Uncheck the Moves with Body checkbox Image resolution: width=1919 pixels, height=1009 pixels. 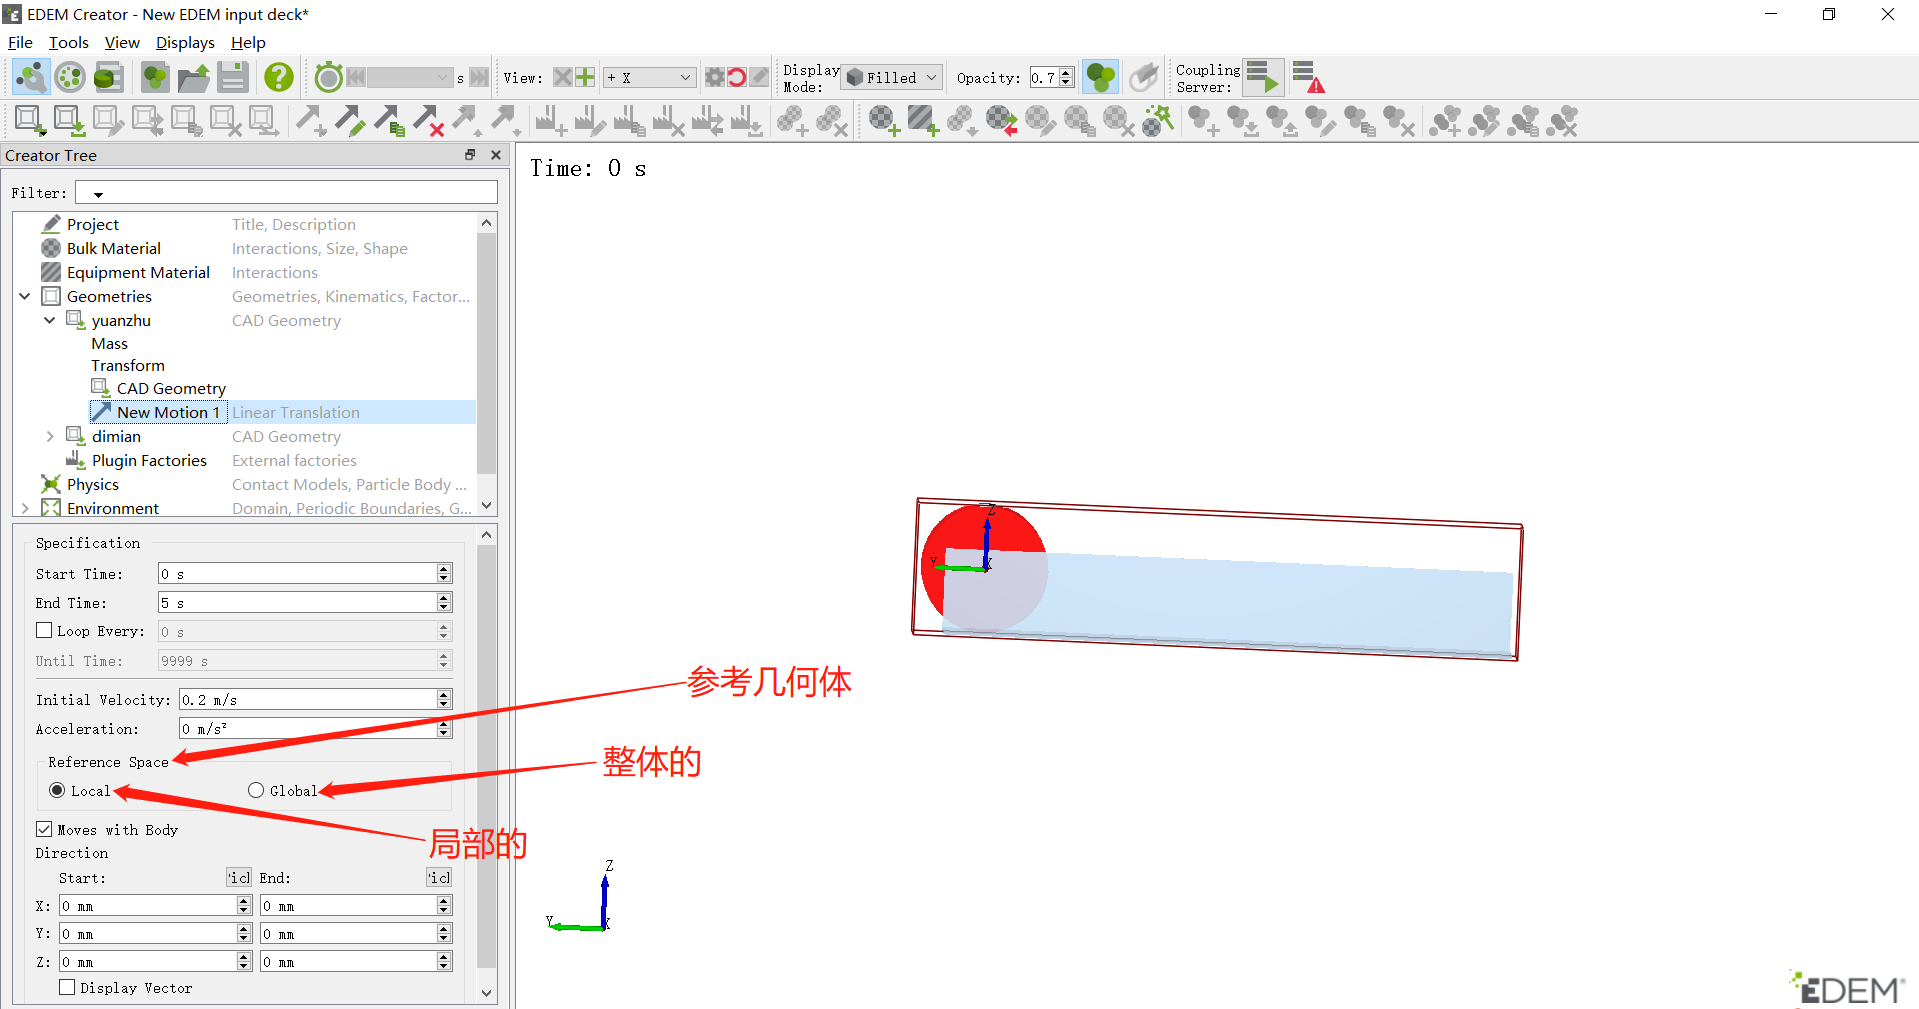pos(44,829)
